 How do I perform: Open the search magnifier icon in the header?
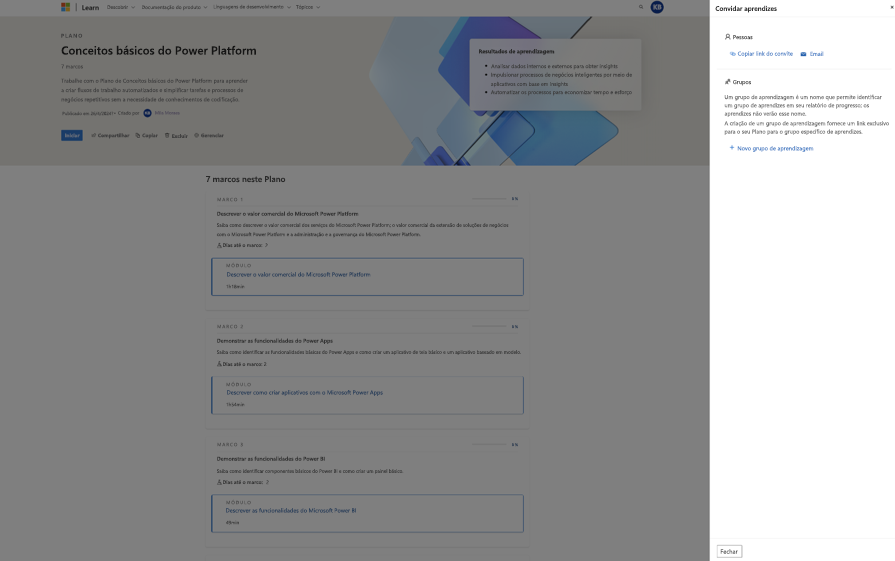(x=640, y=7)
